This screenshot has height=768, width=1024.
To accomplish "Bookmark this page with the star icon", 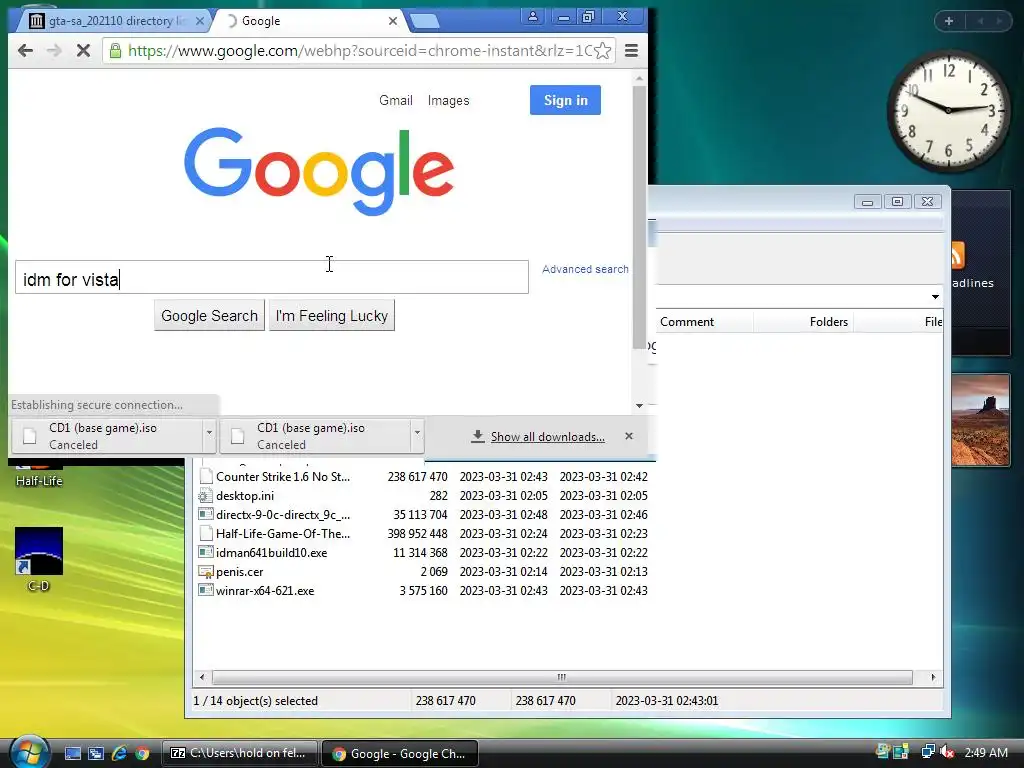I will click(603, 51).
